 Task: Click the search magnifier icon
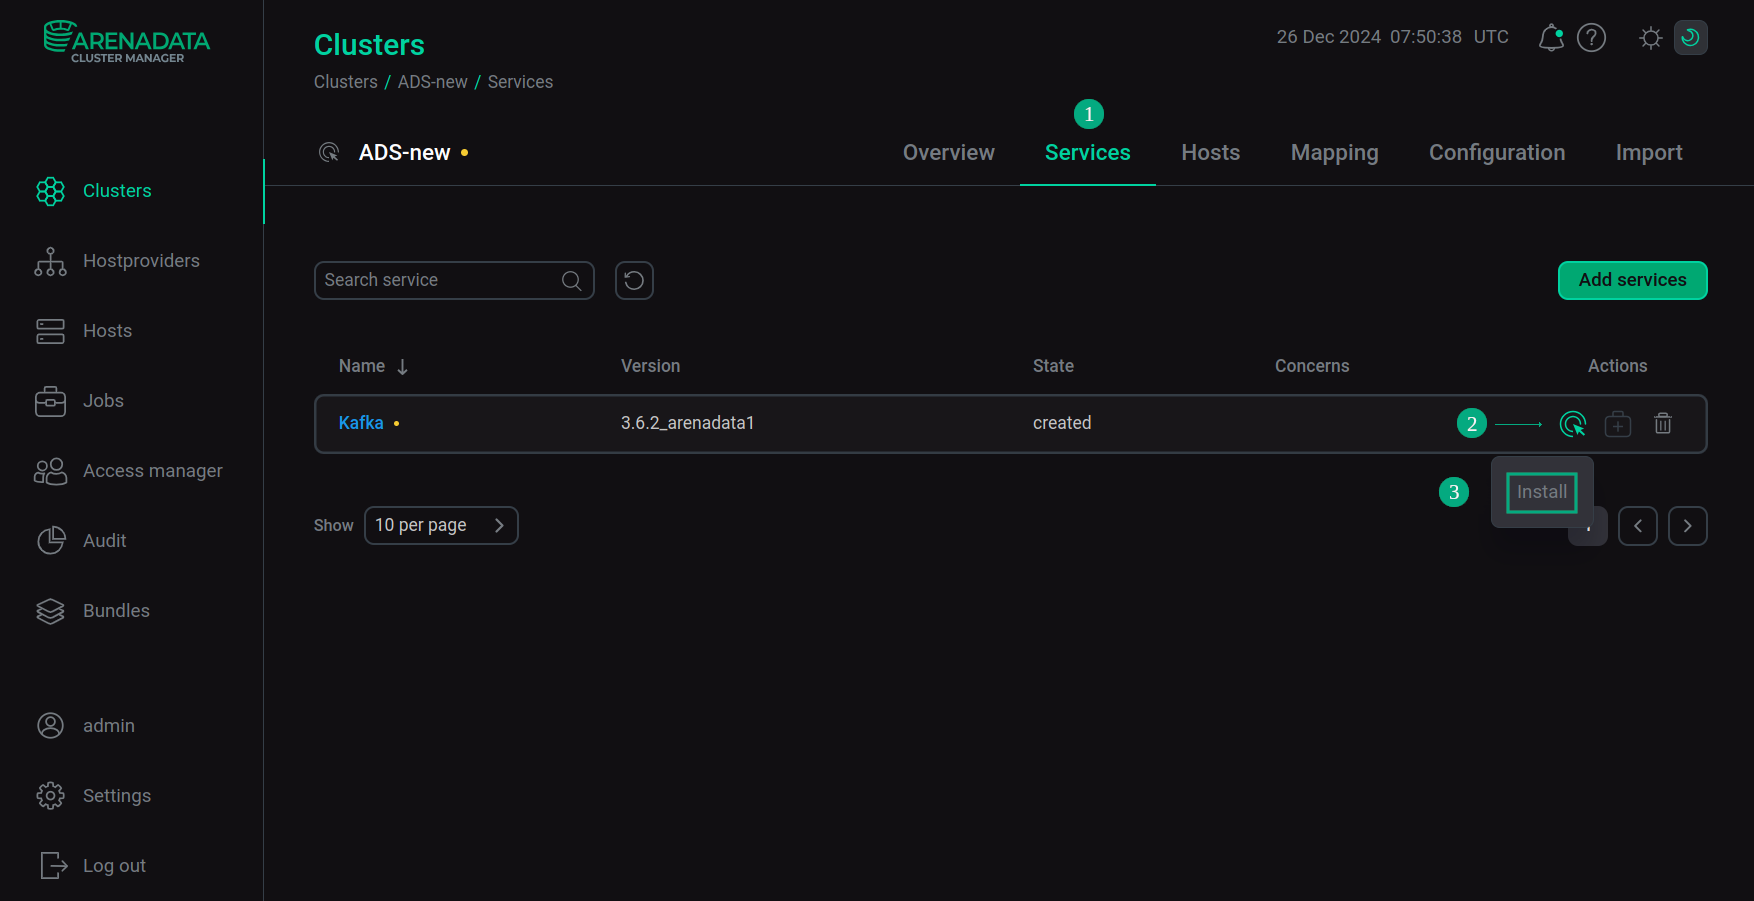[571, 281]
